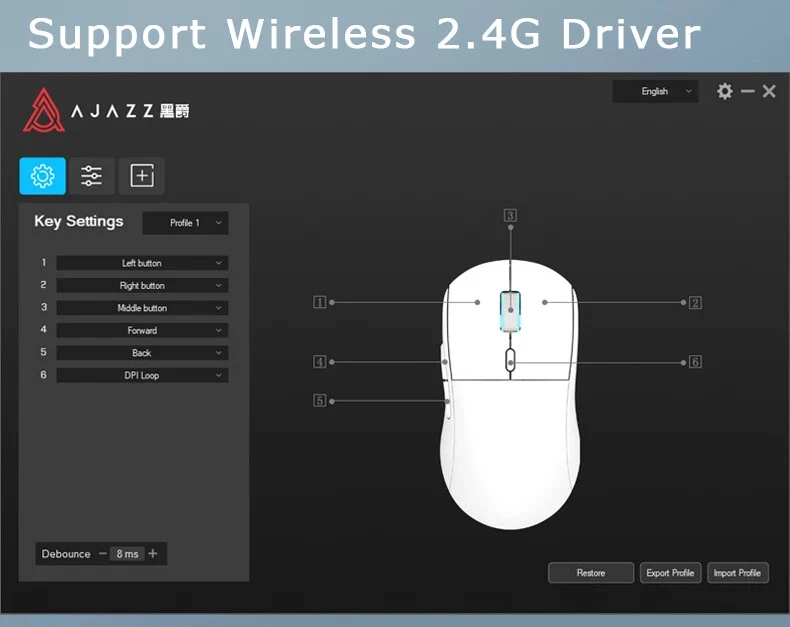Click the settings gear icon in title bar
Viewport: 790px width, 627px height.
(x=725, y=91)
